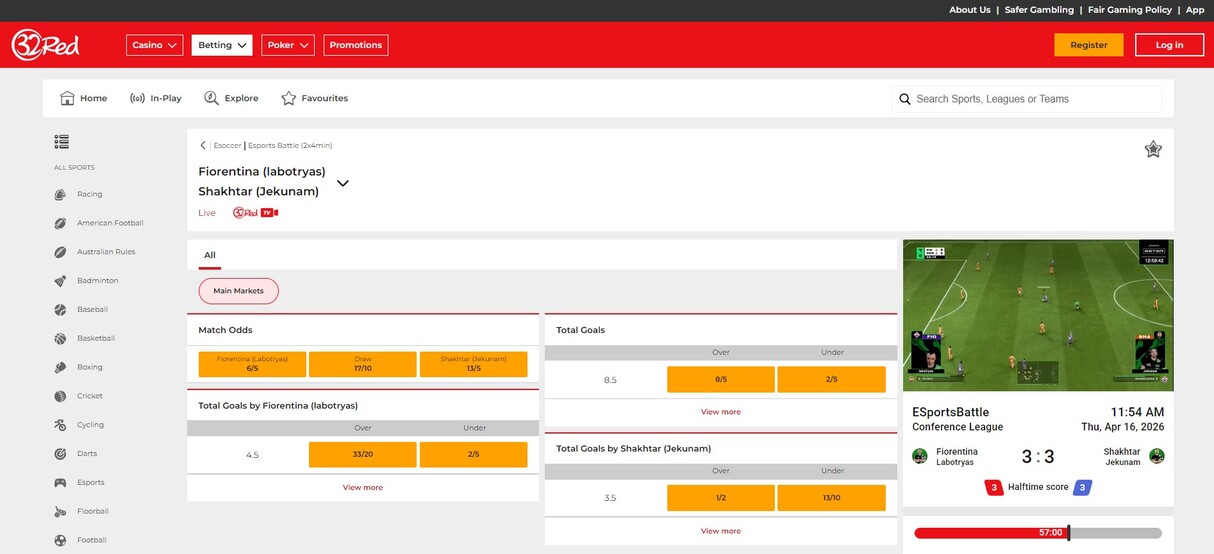Open Fair Gaming Policy link
Screen dimensions: 1214x554
coord(1130,10)
